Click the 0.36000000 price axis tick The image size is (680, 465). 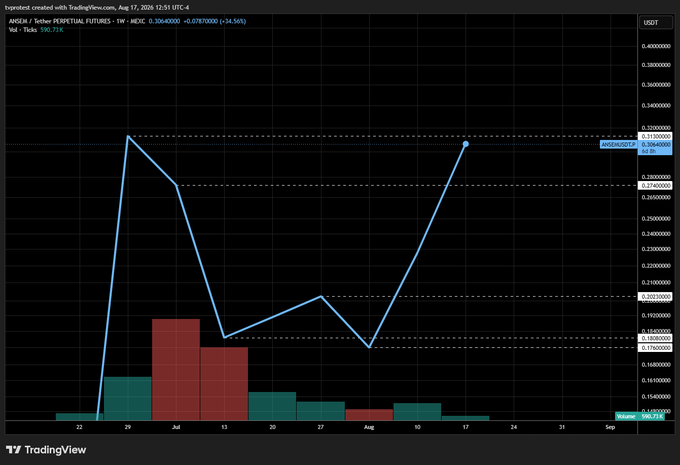(x=656, y=85)
